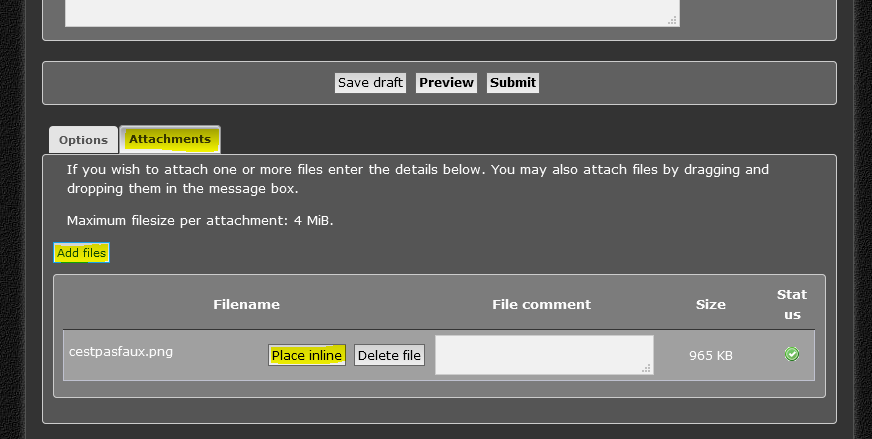Screen dimensions: 872x439
Task: Click the file comment box resize handle
Action: [647, 369]
